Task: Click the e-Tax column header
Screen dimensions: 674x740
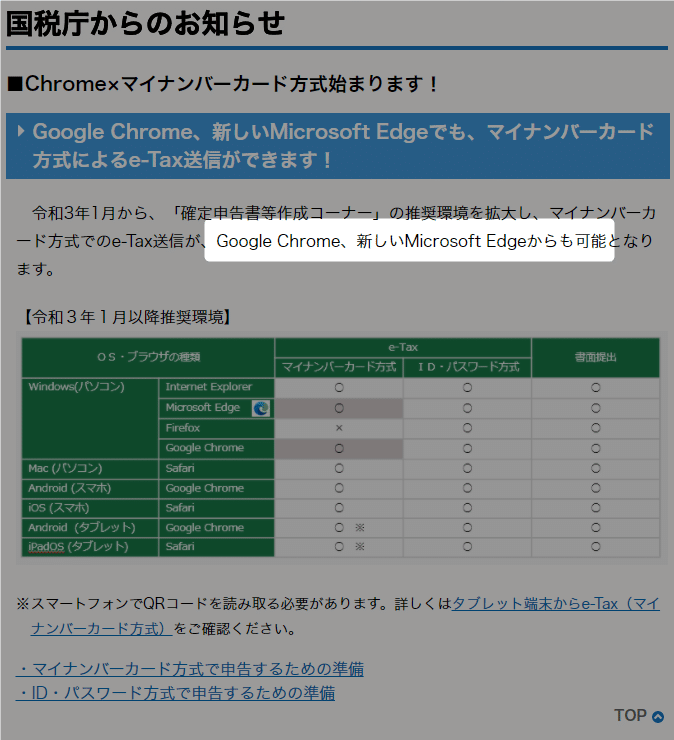Action: [x=403, y=348]
